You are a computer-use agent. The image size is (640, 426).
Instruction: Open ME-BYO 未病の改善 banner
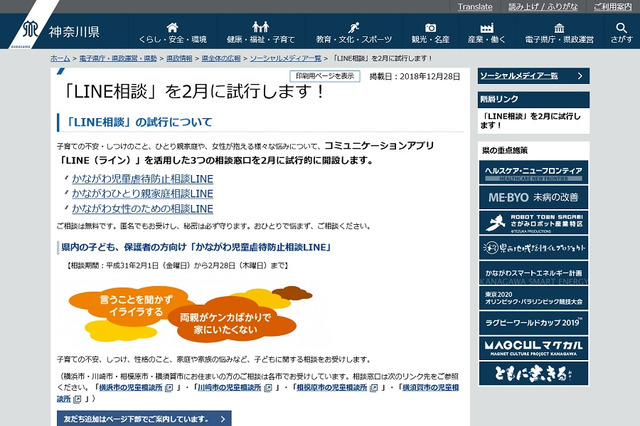point(533,197)
